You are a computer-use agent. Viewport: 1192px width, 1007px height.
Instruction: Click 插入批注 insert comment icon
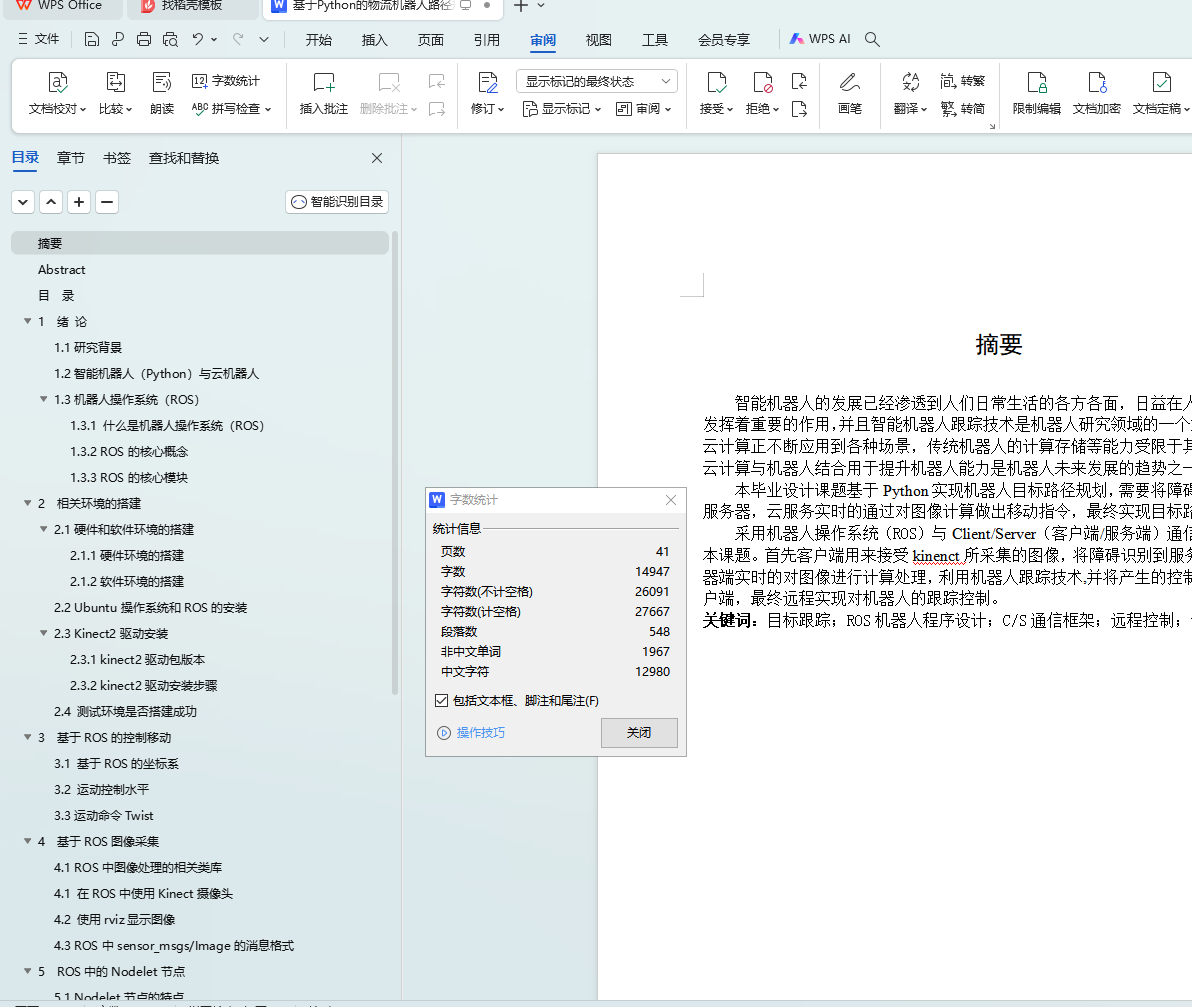tap(324, 93)
